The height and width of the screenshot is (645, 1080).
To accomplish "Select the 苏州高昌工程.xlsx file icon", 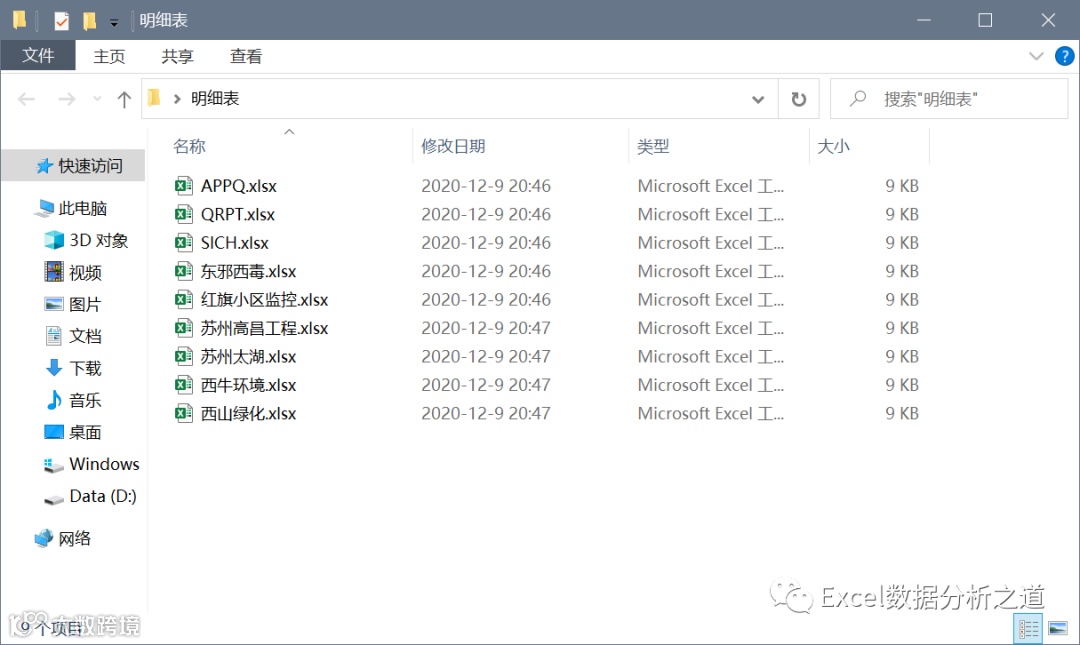I will (x=183, y=328).
